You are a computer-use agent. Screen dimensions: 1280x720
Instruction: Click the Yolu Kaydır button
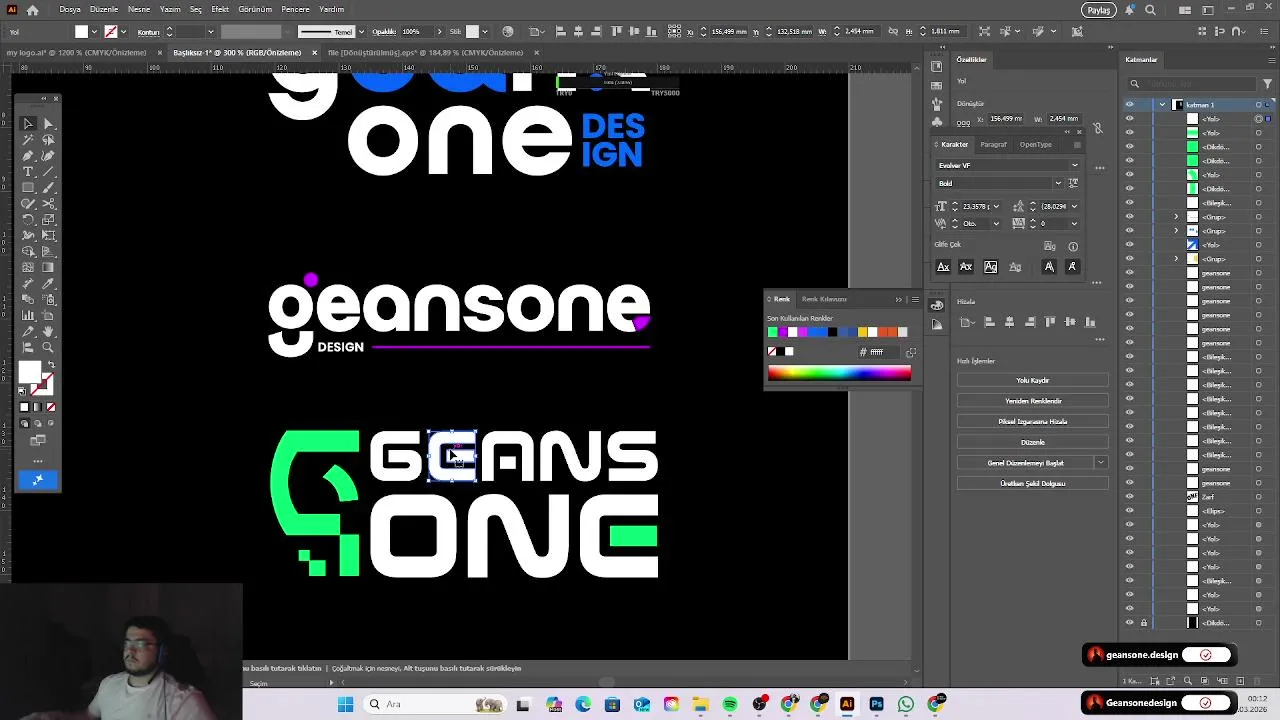[1032, 380]
